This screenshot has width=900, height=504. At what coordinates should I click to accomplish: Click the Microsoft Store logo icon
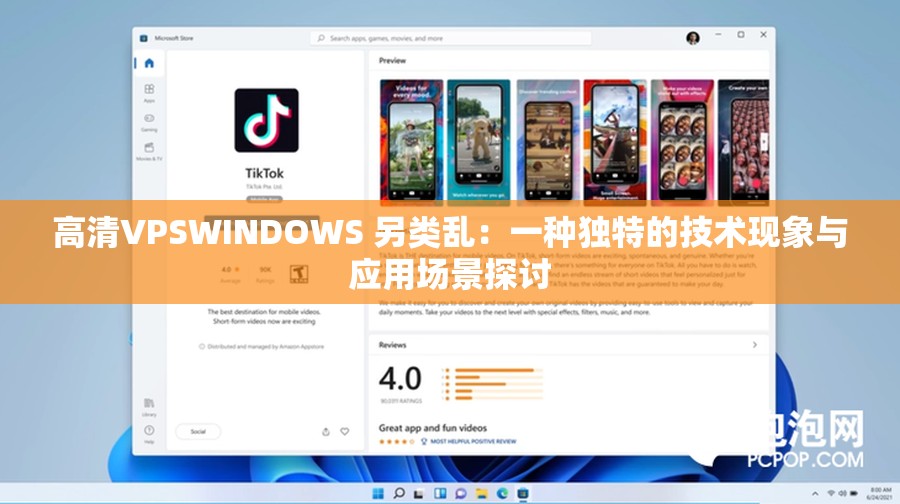(143, 38)
